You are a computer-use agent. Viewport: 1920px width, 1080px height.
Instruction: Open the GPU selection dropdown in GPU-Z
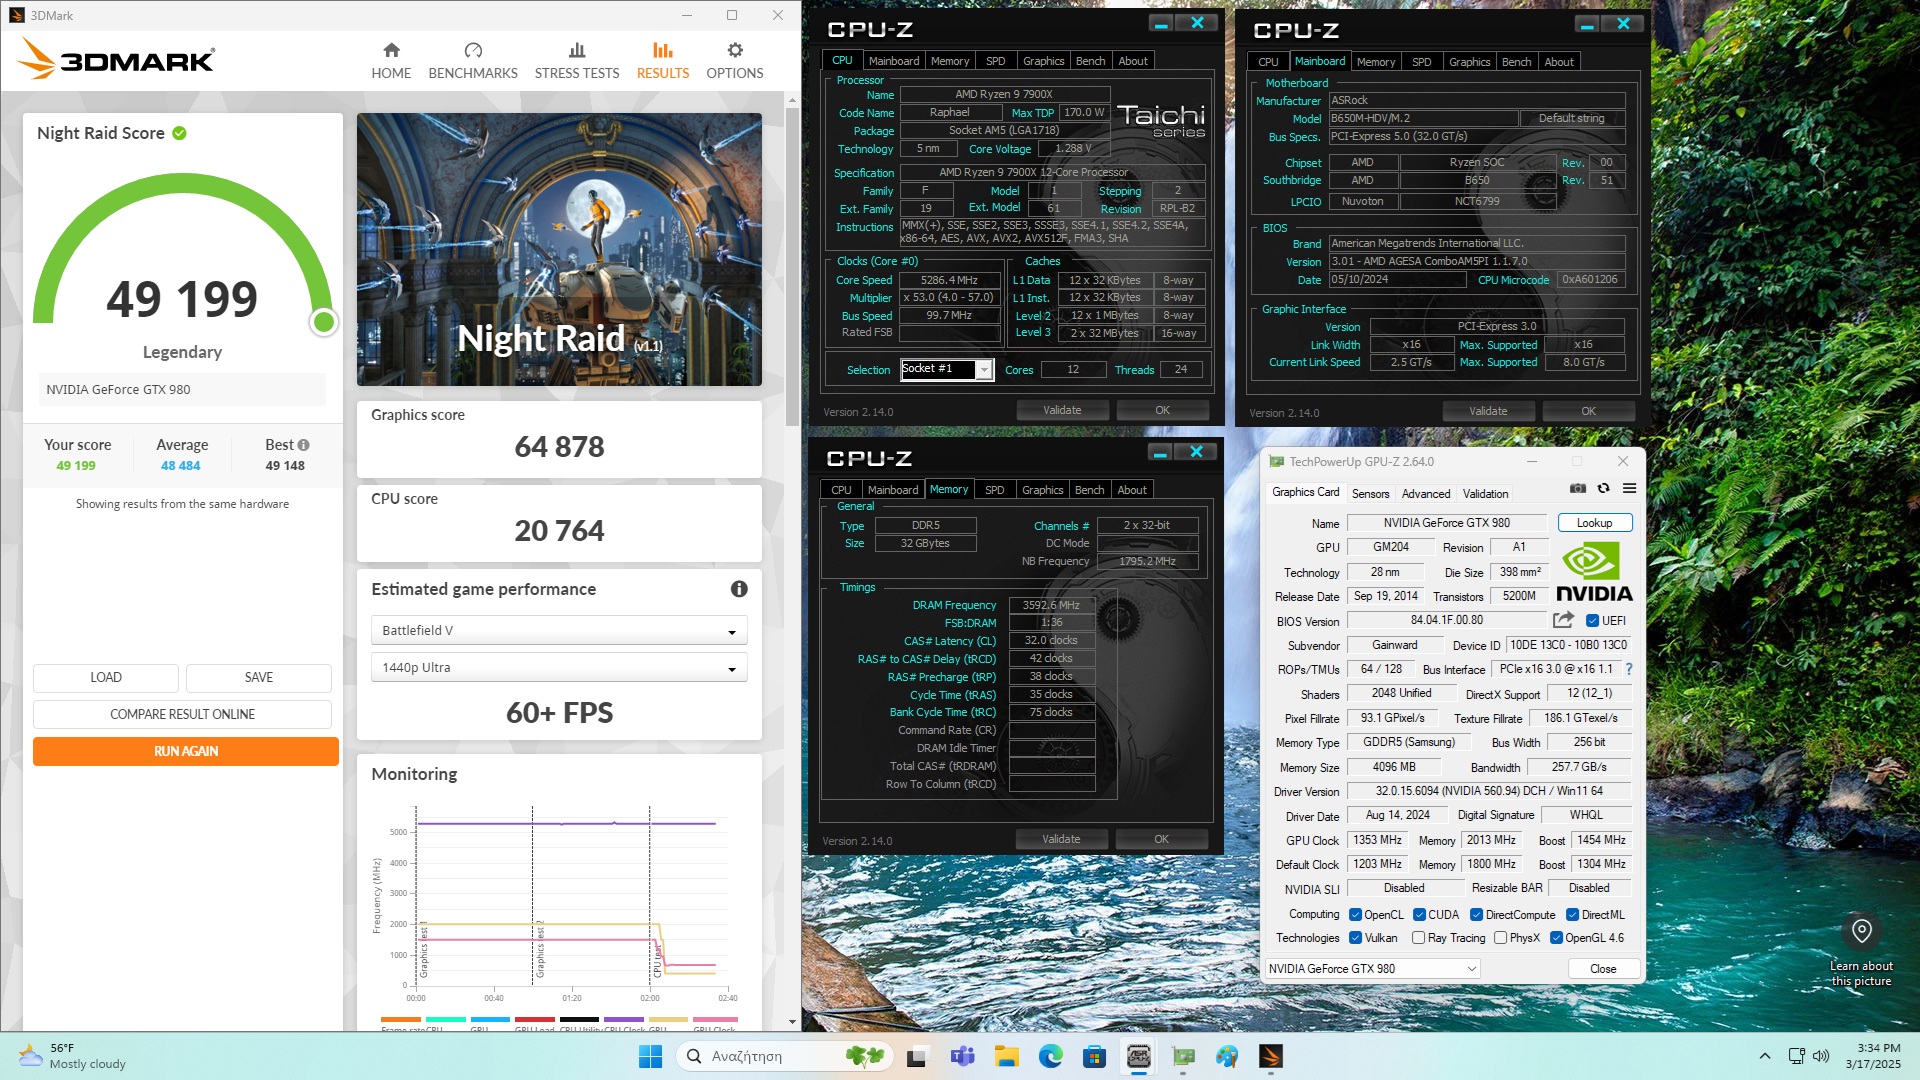click(1372, 969)
